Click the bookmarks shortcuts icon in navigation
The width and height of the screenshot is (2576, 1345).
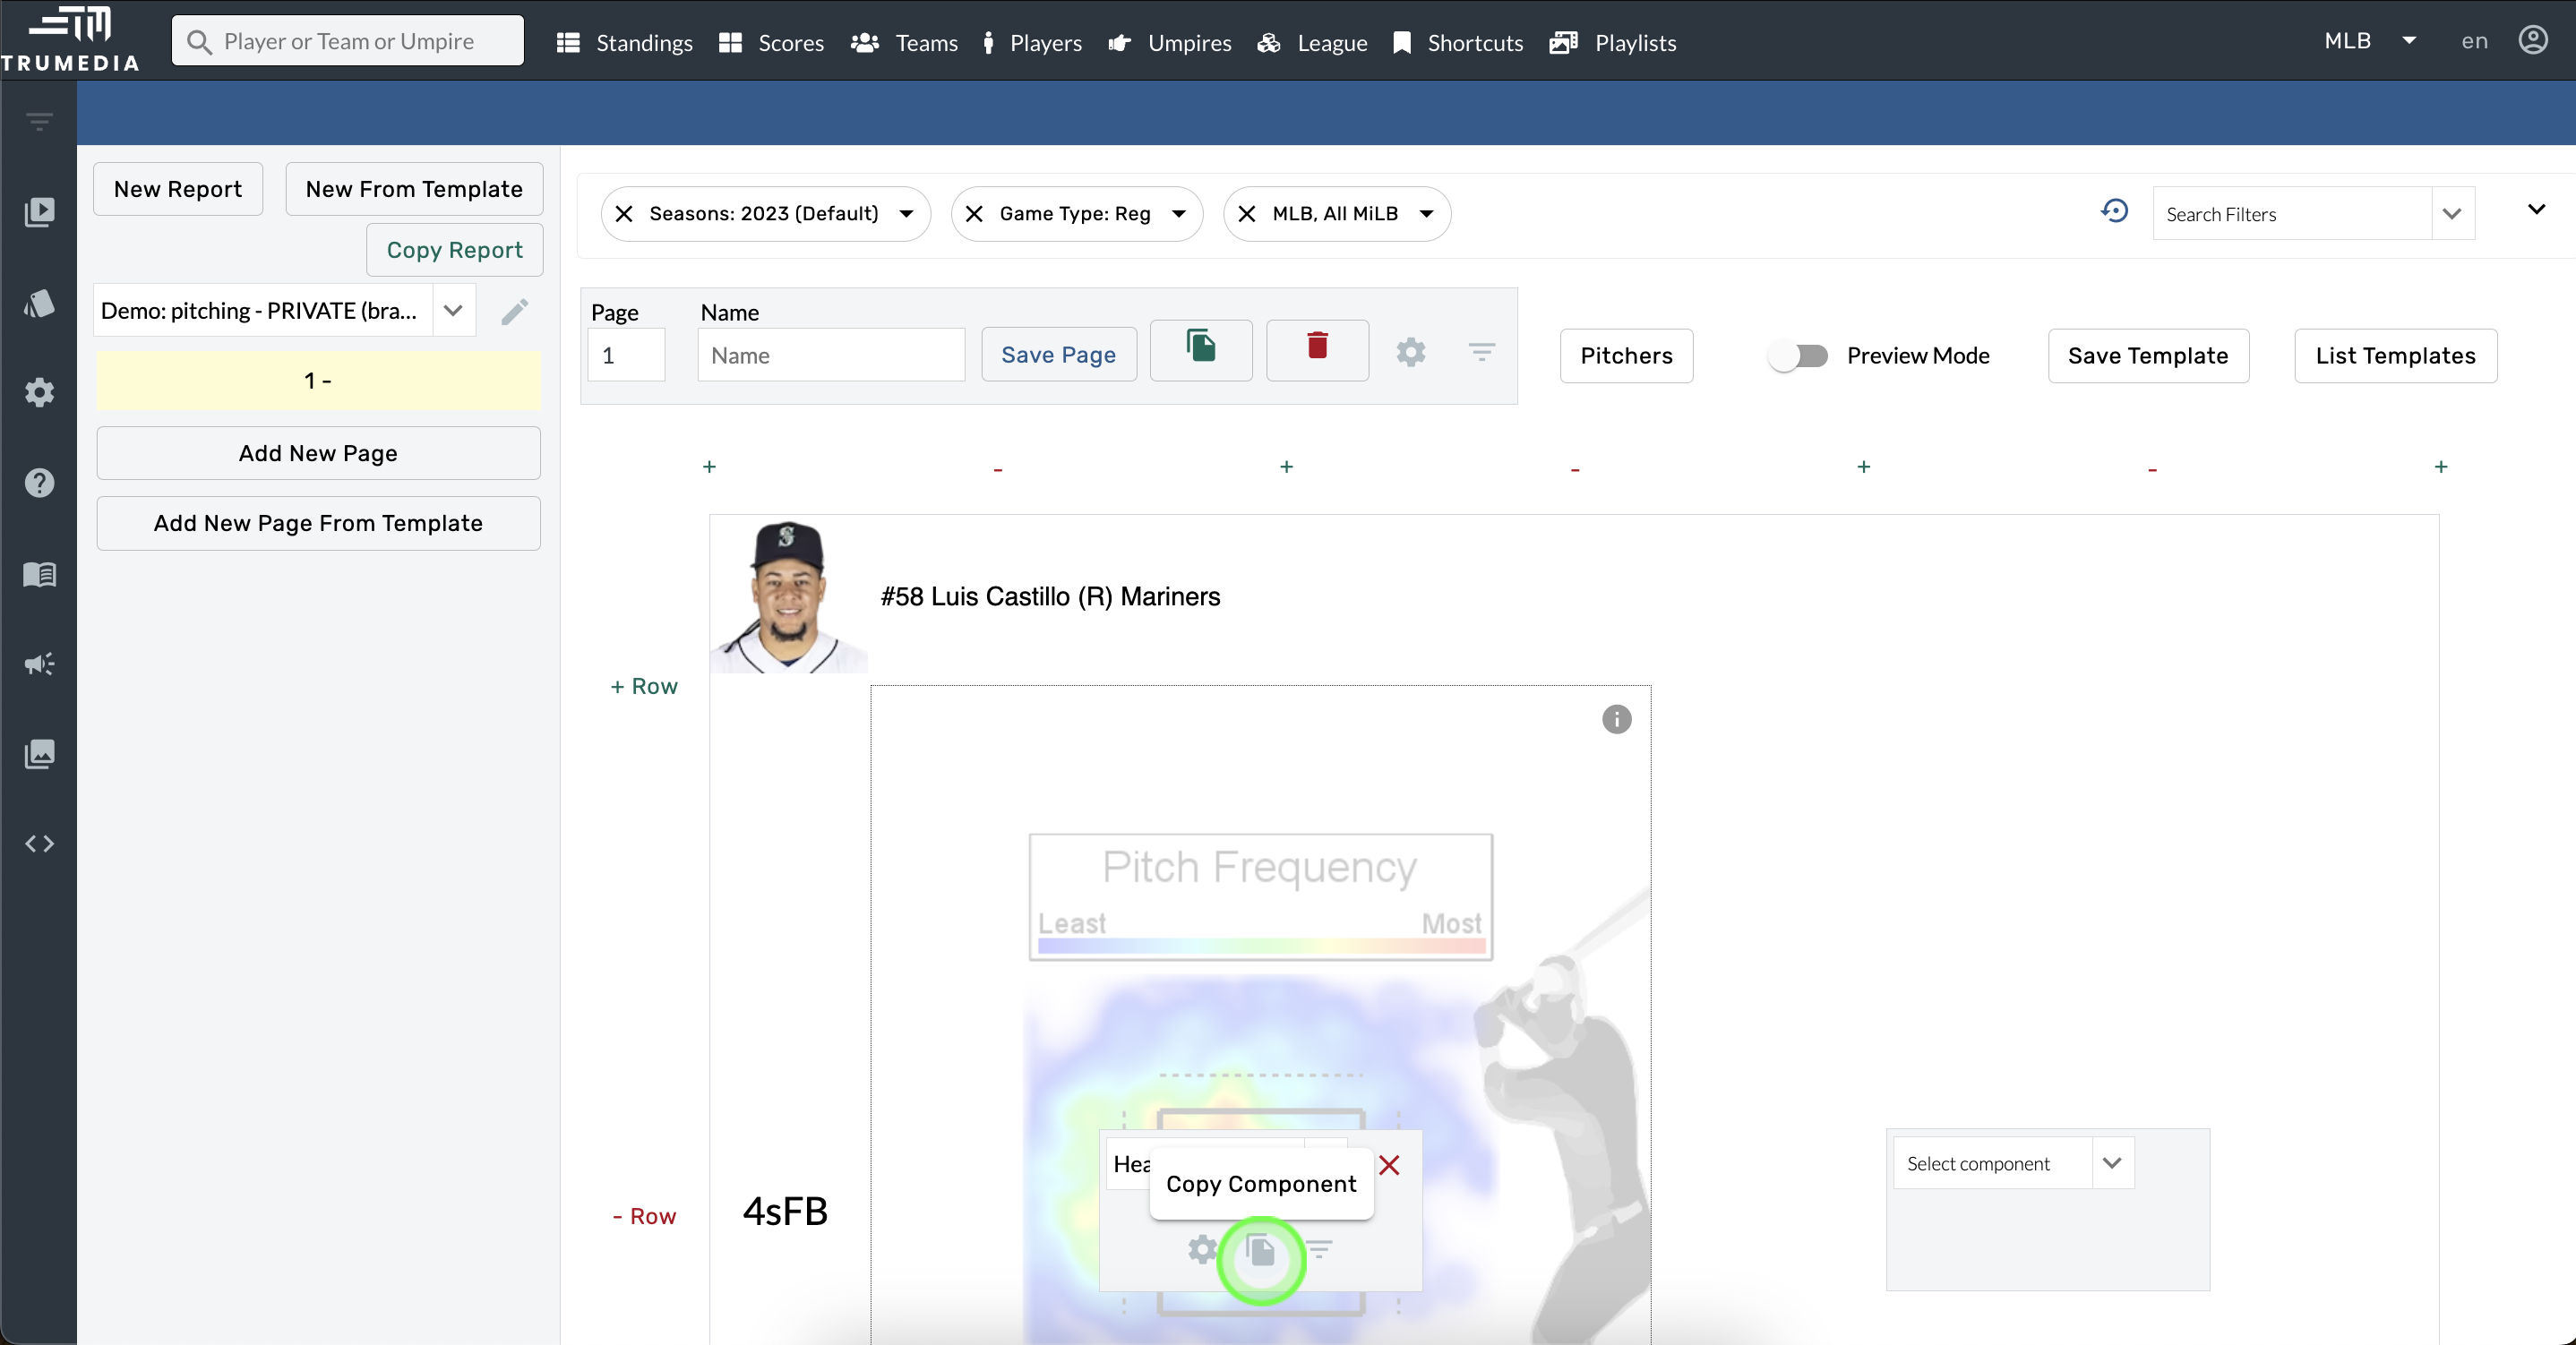click(x=1404, y=41)
